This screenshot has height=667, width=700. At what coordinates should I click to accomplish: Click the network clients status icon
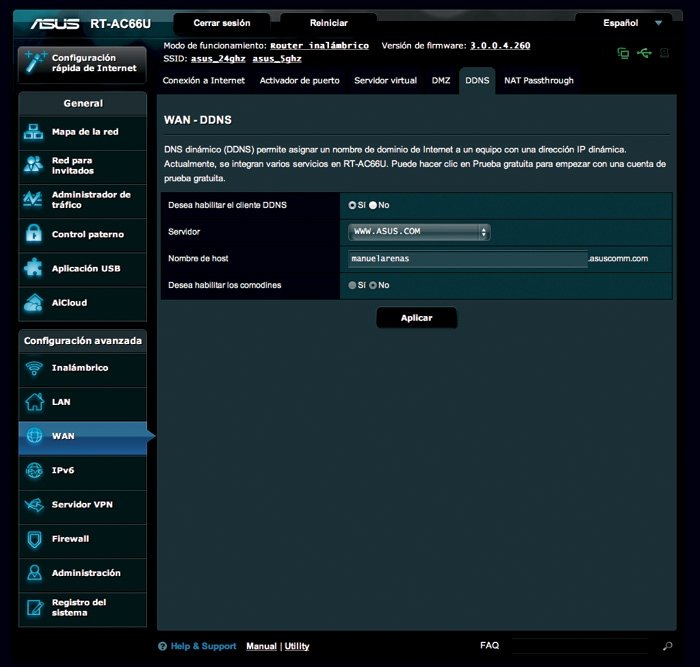click(x=623, y=53)
